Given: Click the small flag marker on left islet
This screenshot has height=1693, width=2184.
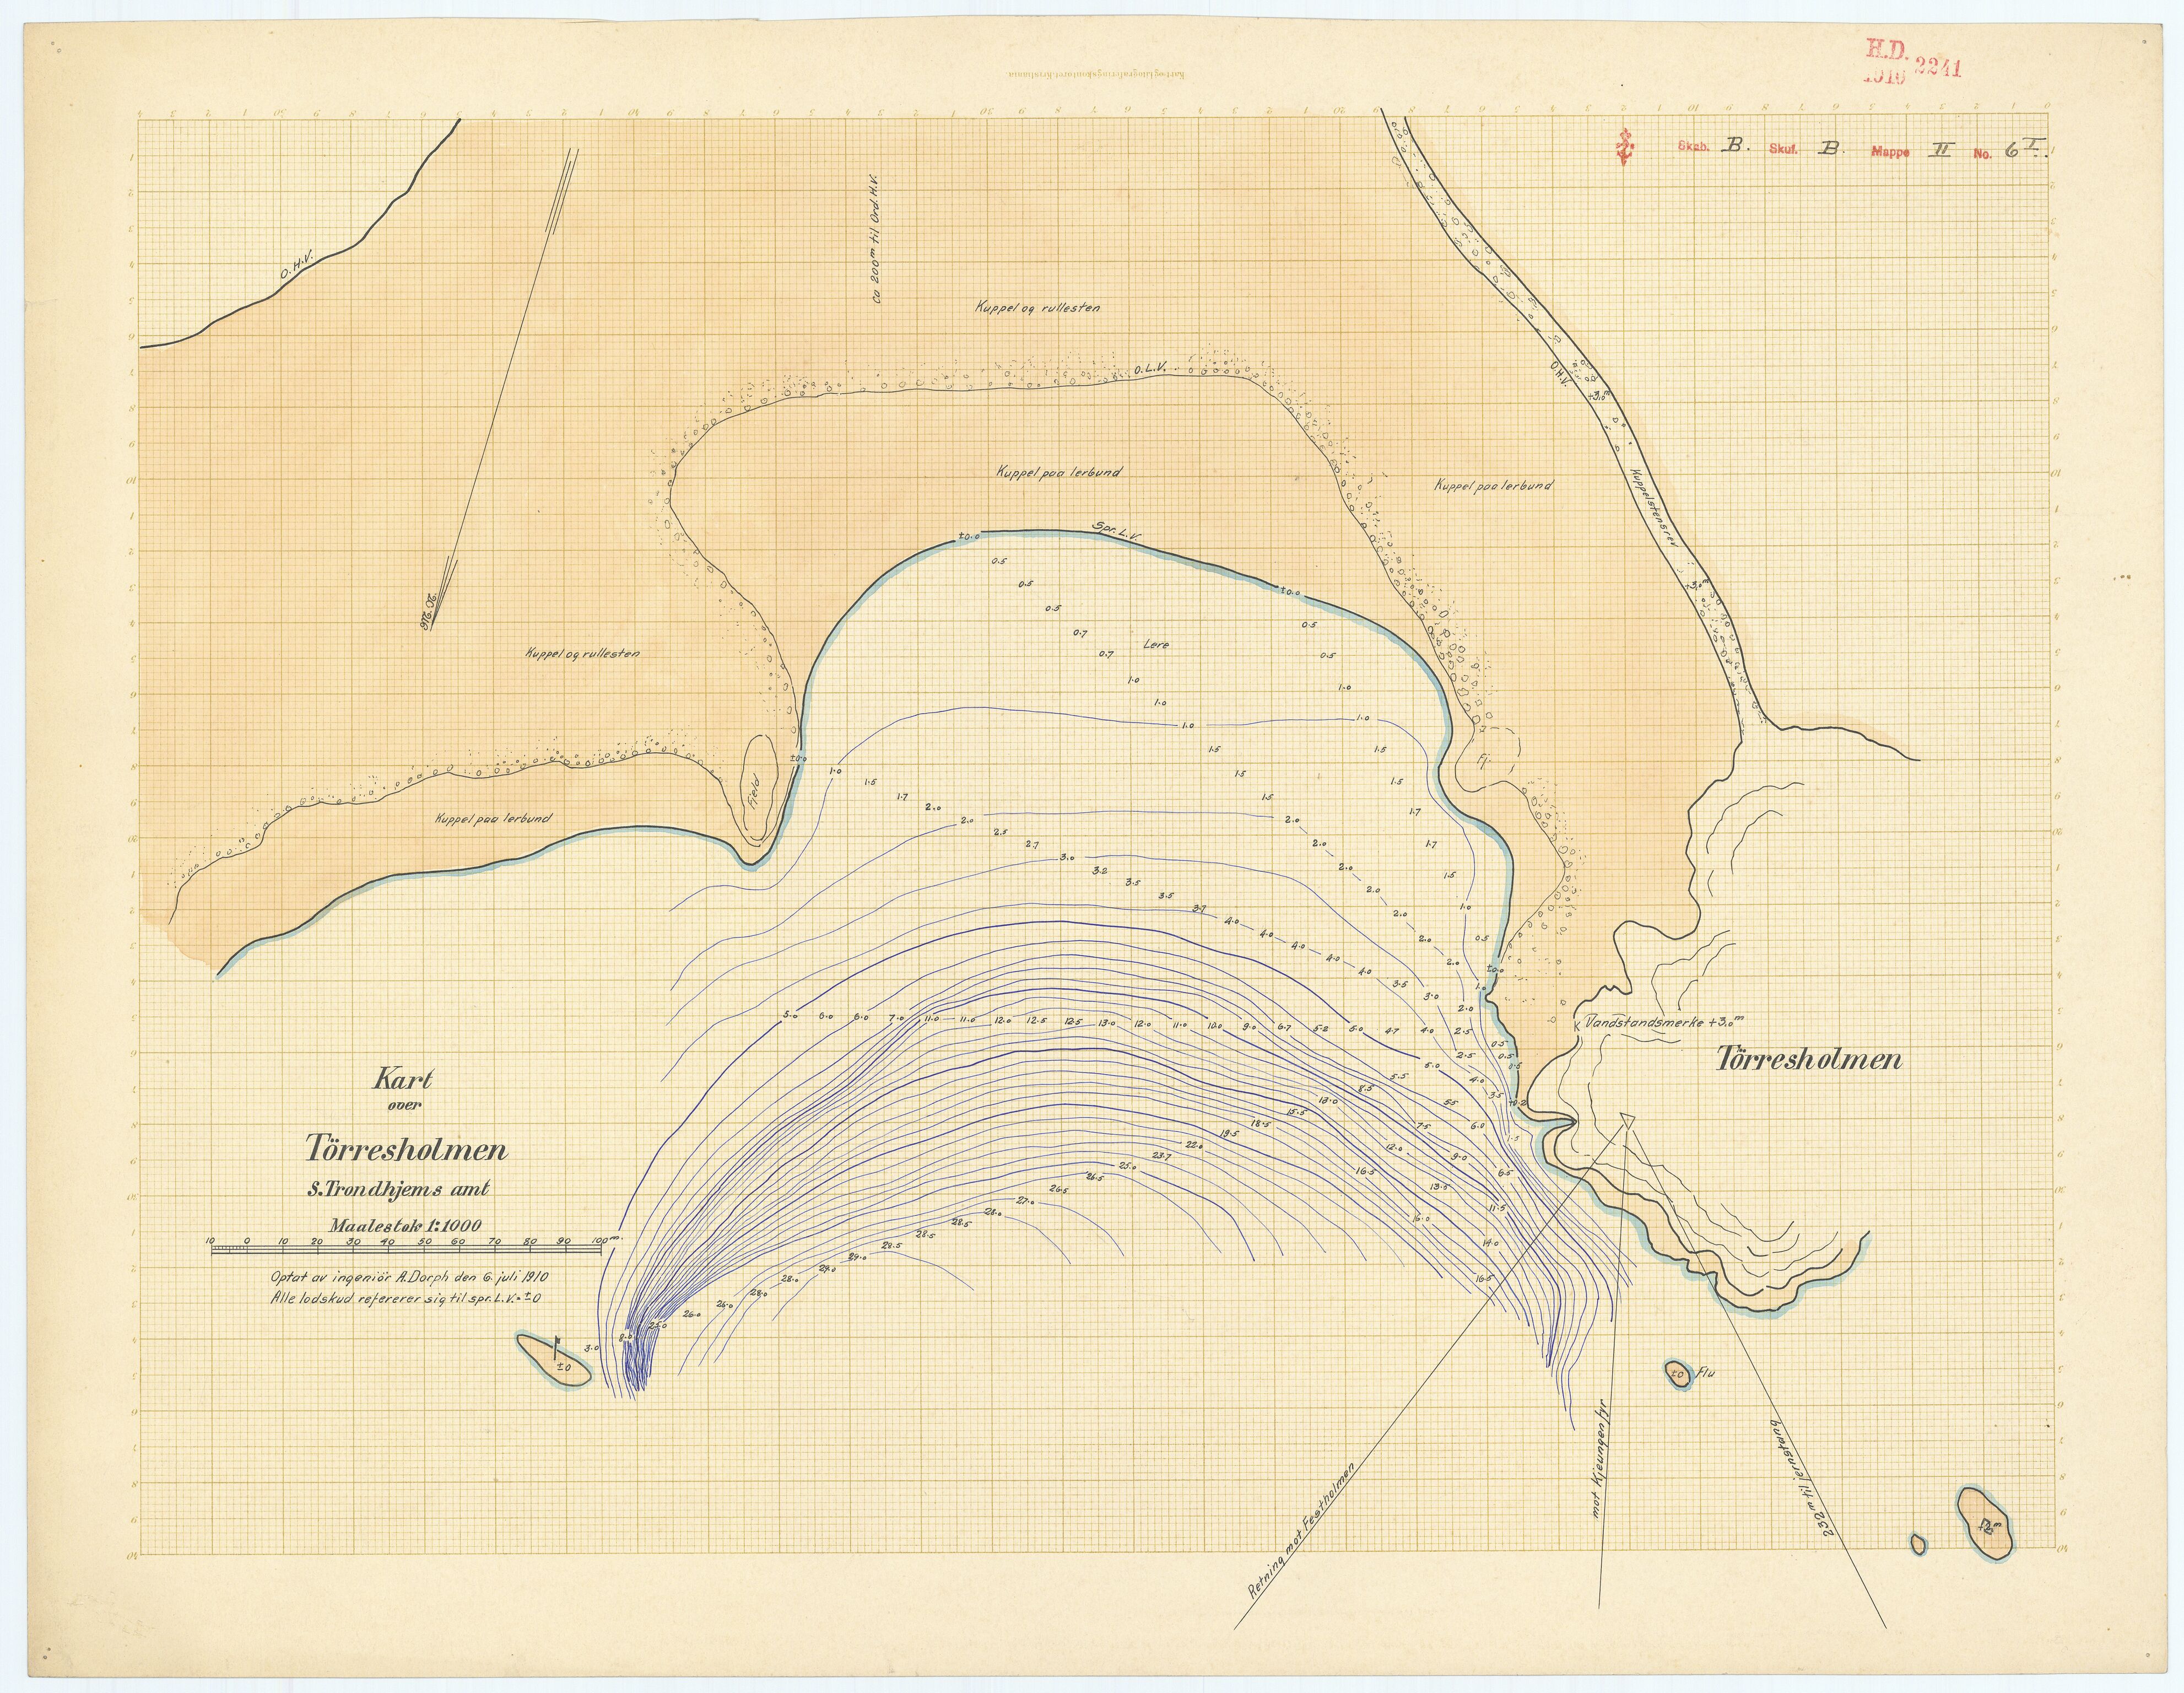Looking at the screenshot, I should (557, 1347).
